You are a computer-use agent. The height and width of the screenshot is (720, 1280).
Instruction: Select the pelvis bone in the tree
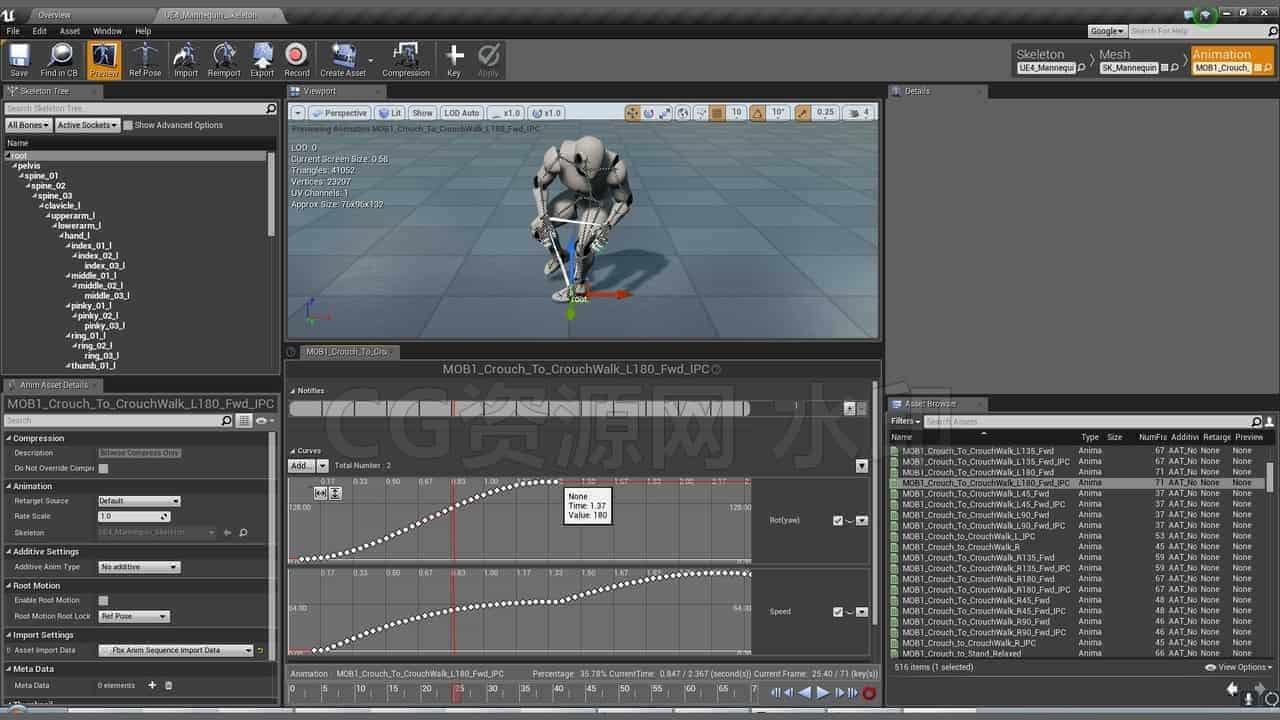[29, 166]
